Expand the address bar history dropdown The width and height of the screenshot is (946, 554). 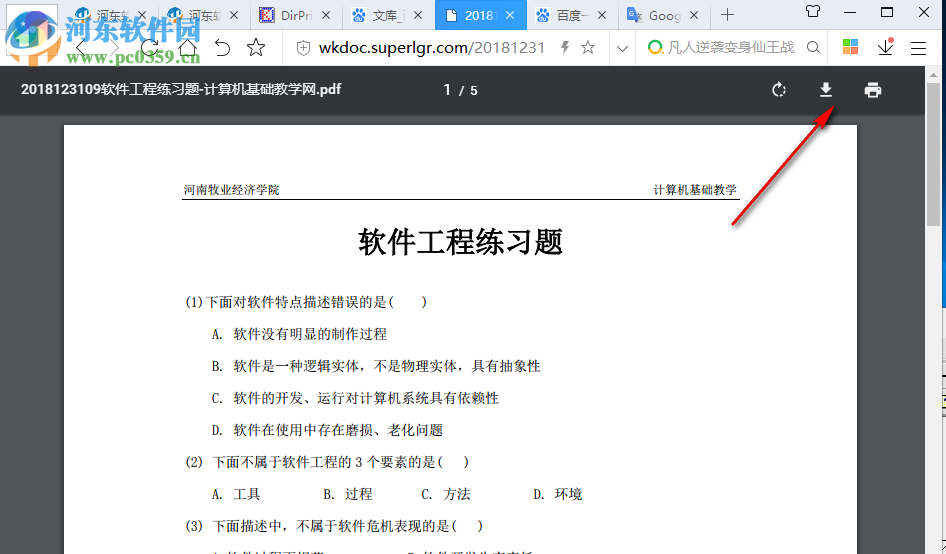click(x=622, y=48)
